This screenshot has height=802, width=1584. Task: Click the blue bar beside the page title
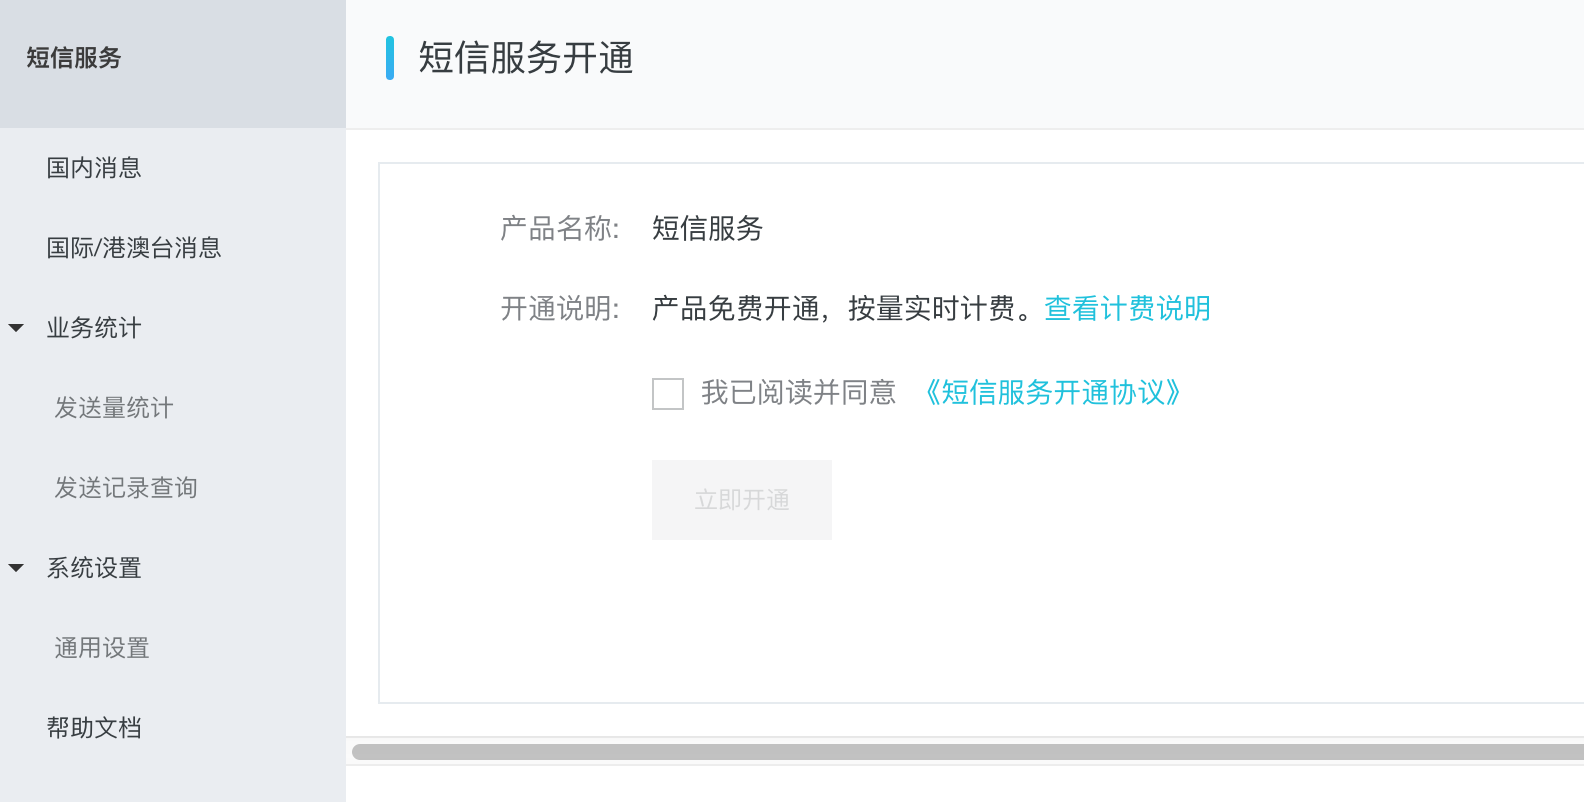click(x=390, y=57)
